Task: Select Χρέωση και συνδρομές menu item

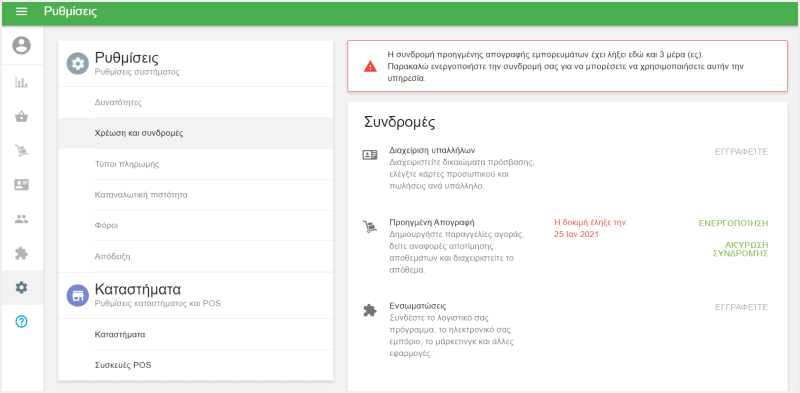Action: click(195, 133)
